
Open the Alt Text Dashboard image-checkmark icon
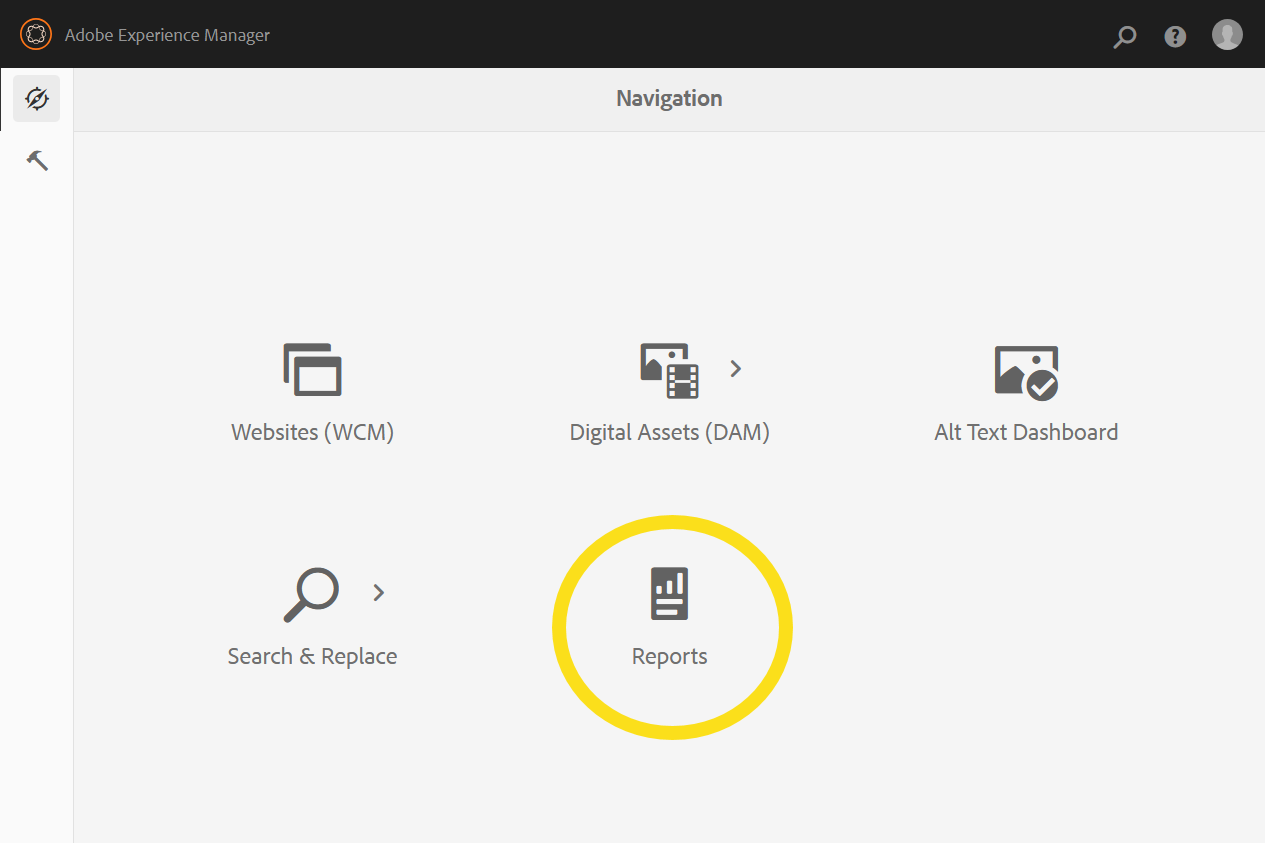click(1026, 372)
